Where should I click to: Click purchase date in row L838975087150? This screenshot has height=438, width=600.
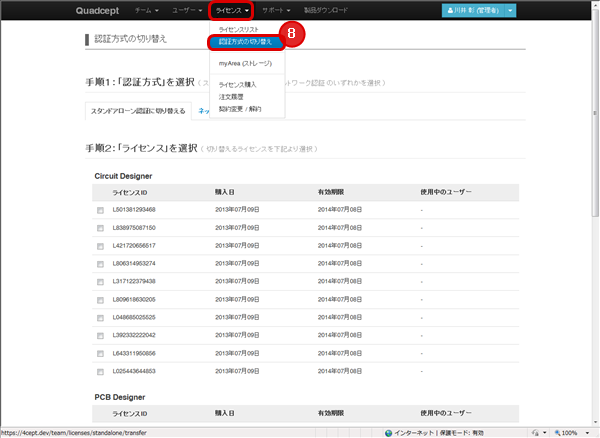coord(237,228)
